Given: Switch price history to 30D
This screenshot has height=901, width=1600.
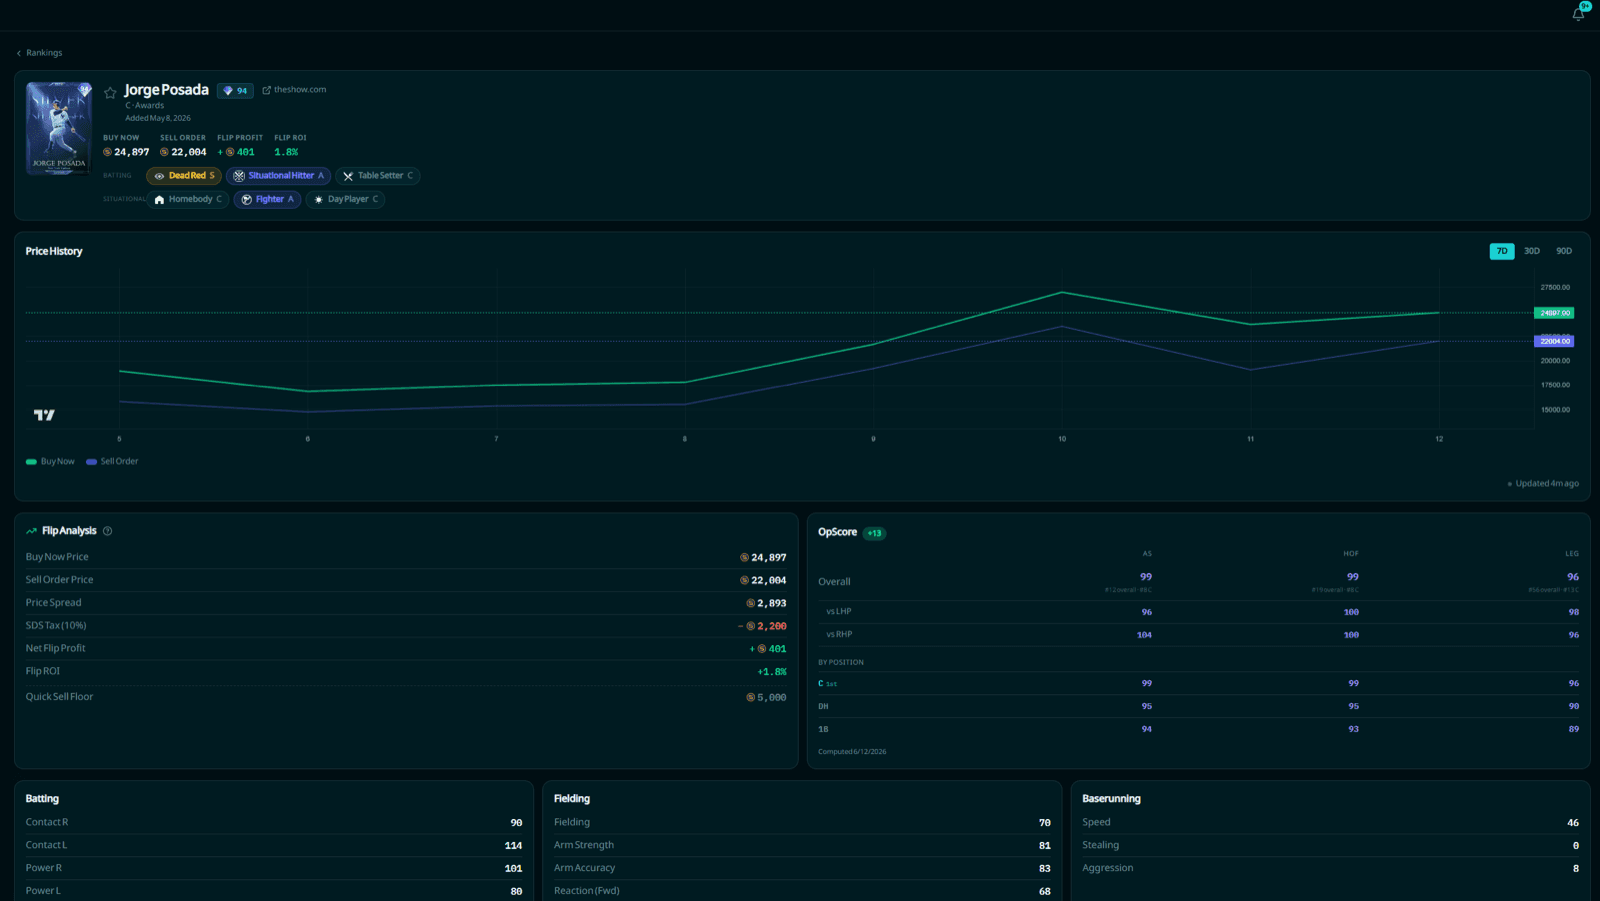Looking at the screenshot, I should (x=1532, y=251).
